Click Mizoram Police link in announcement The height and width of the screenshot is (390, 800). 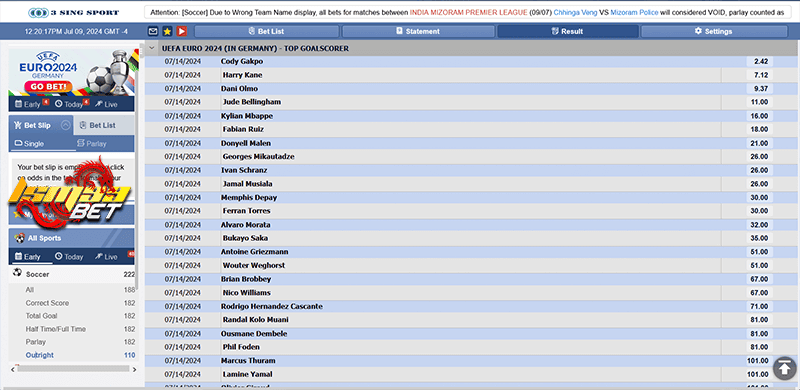click(x=634, y=12)
